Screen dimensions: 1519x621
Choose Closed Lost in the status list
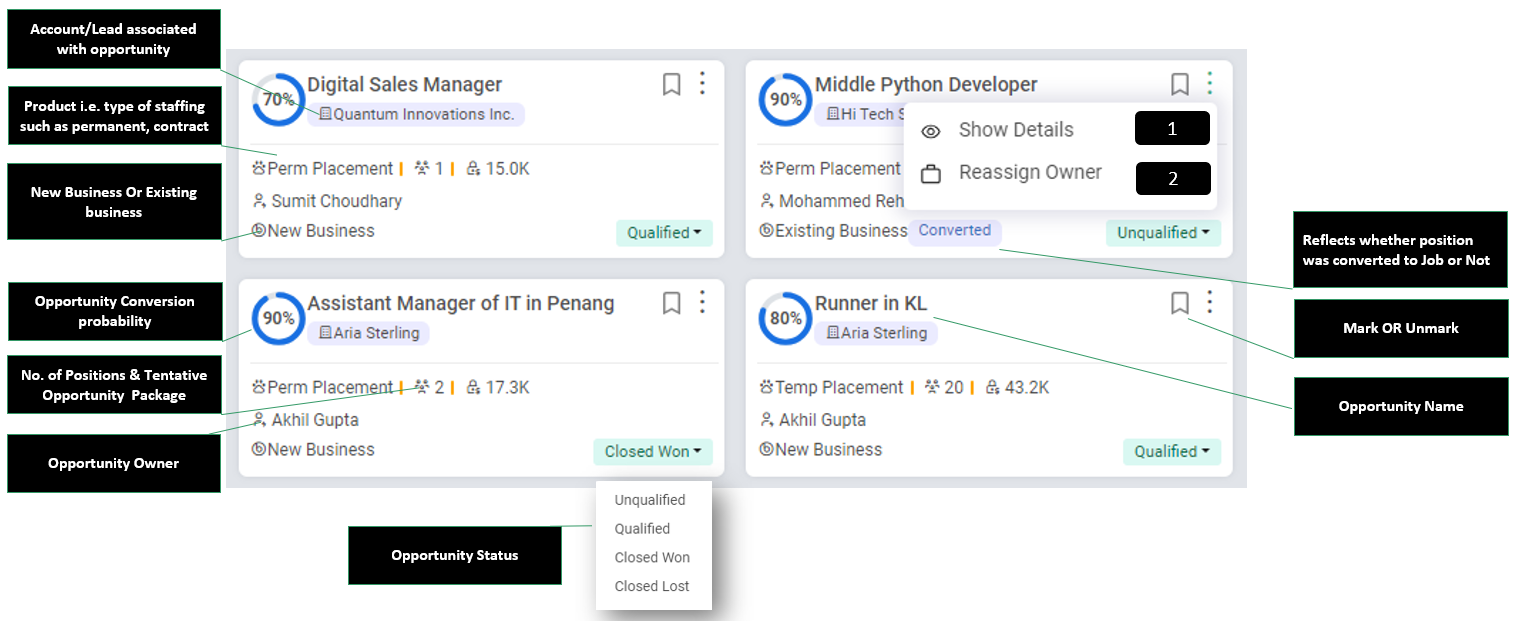pos(652,586)
